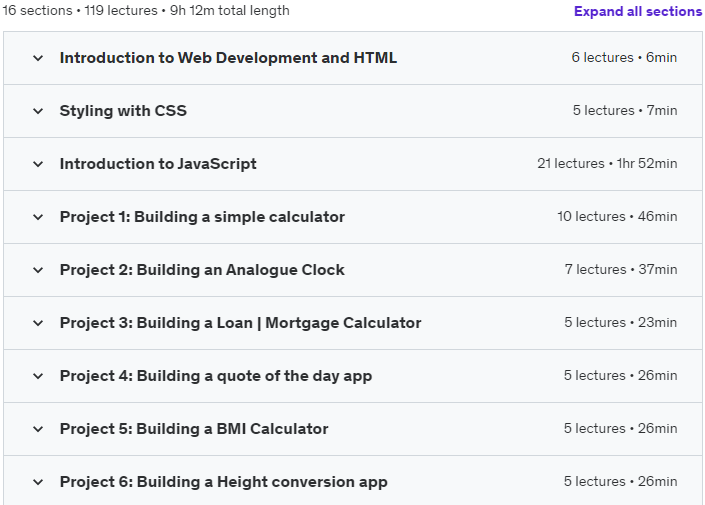705x505 pixels.
Task: Open Project 2: Building an Analogue Clock title
Action: 202,270
